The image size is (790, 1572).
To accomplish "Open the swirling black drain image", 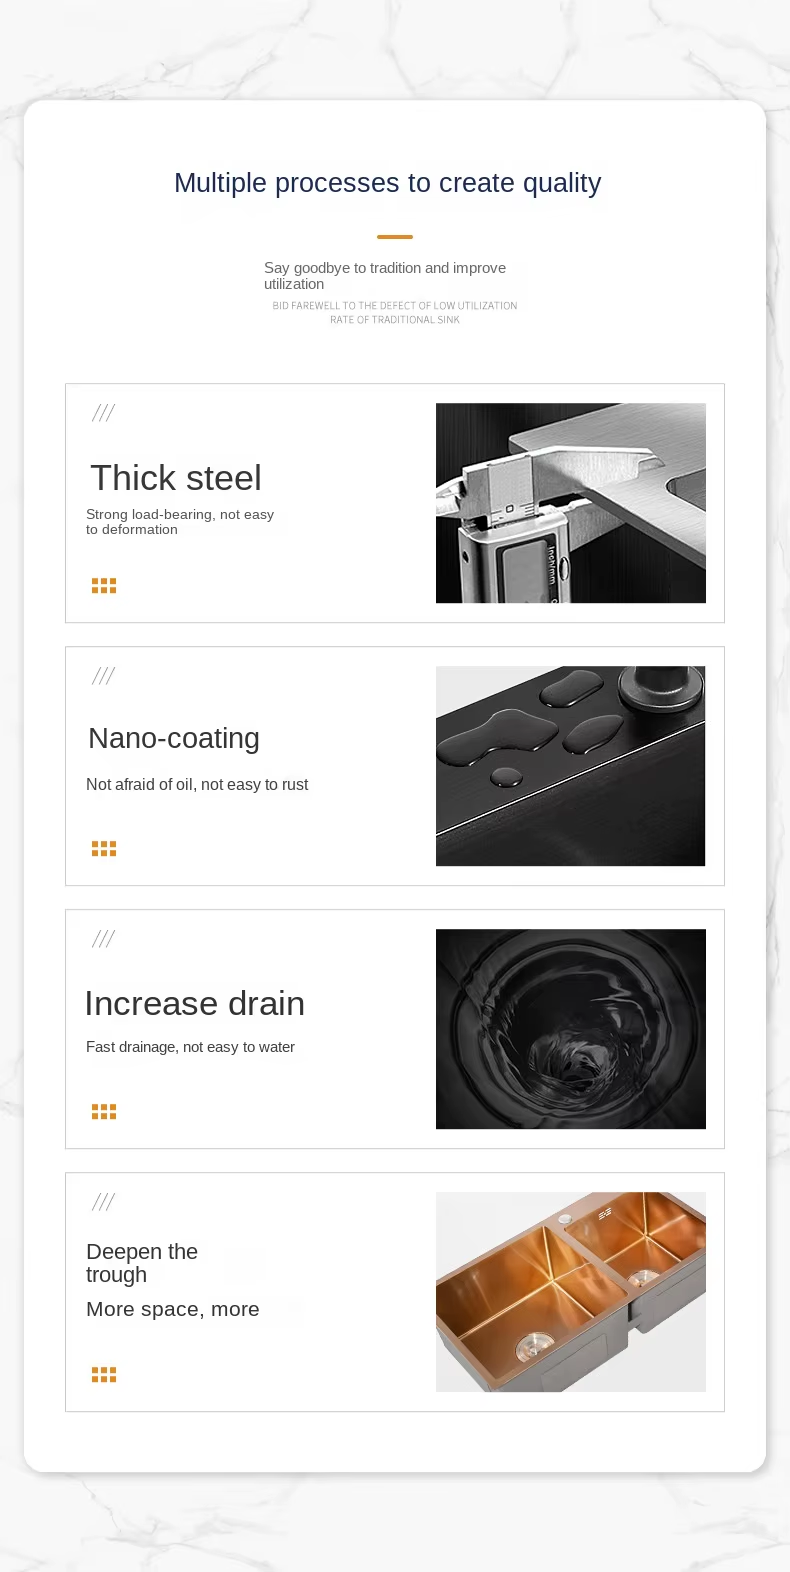I will tap(570, 1029).
